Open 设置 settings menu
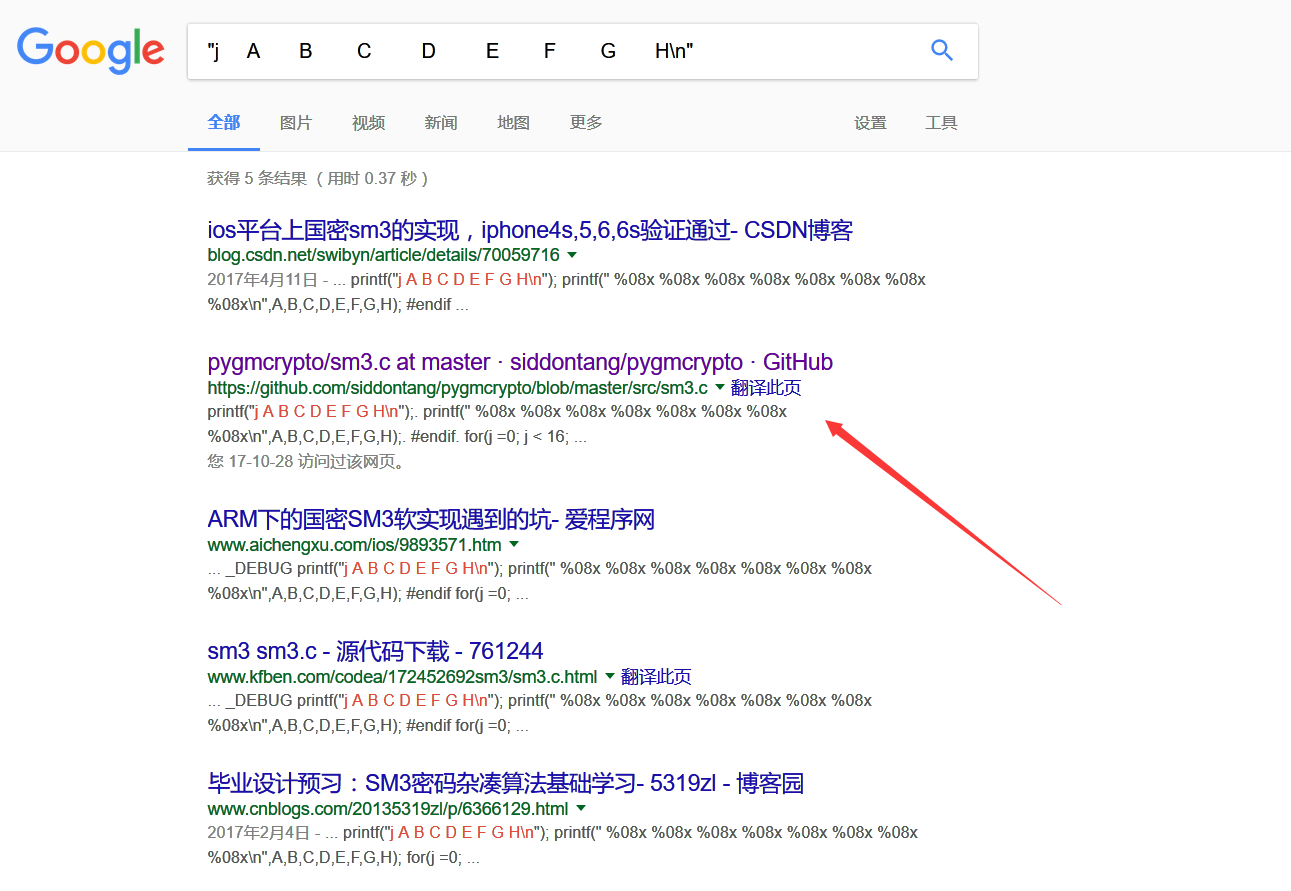This screenshot has width=1291, height=891. 870,123
